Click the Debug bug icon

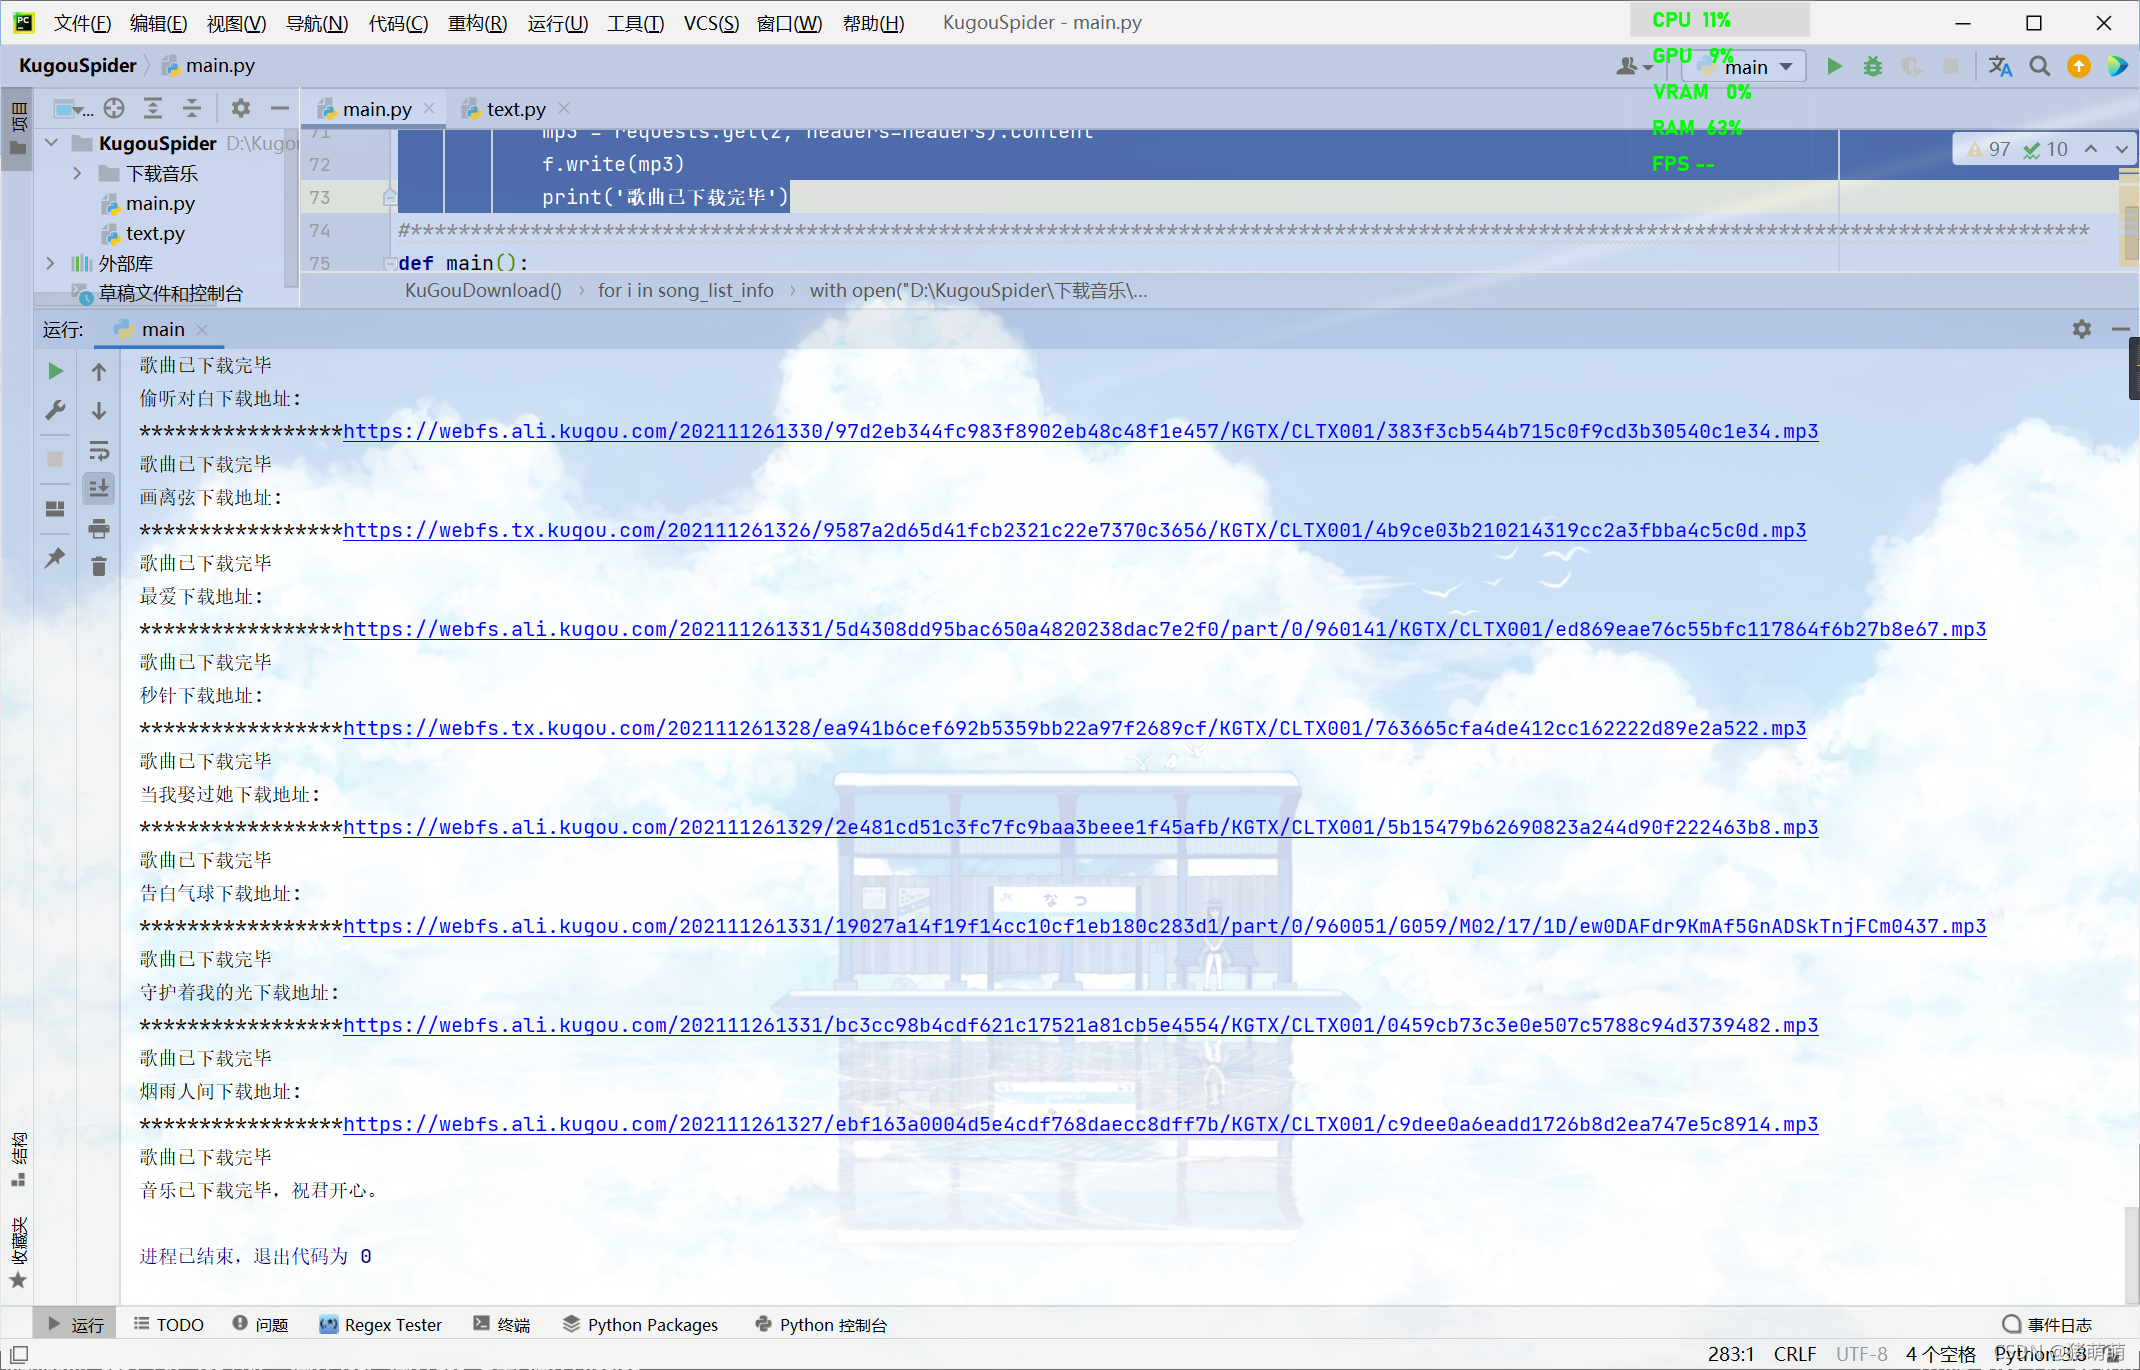coord(1872,67)
